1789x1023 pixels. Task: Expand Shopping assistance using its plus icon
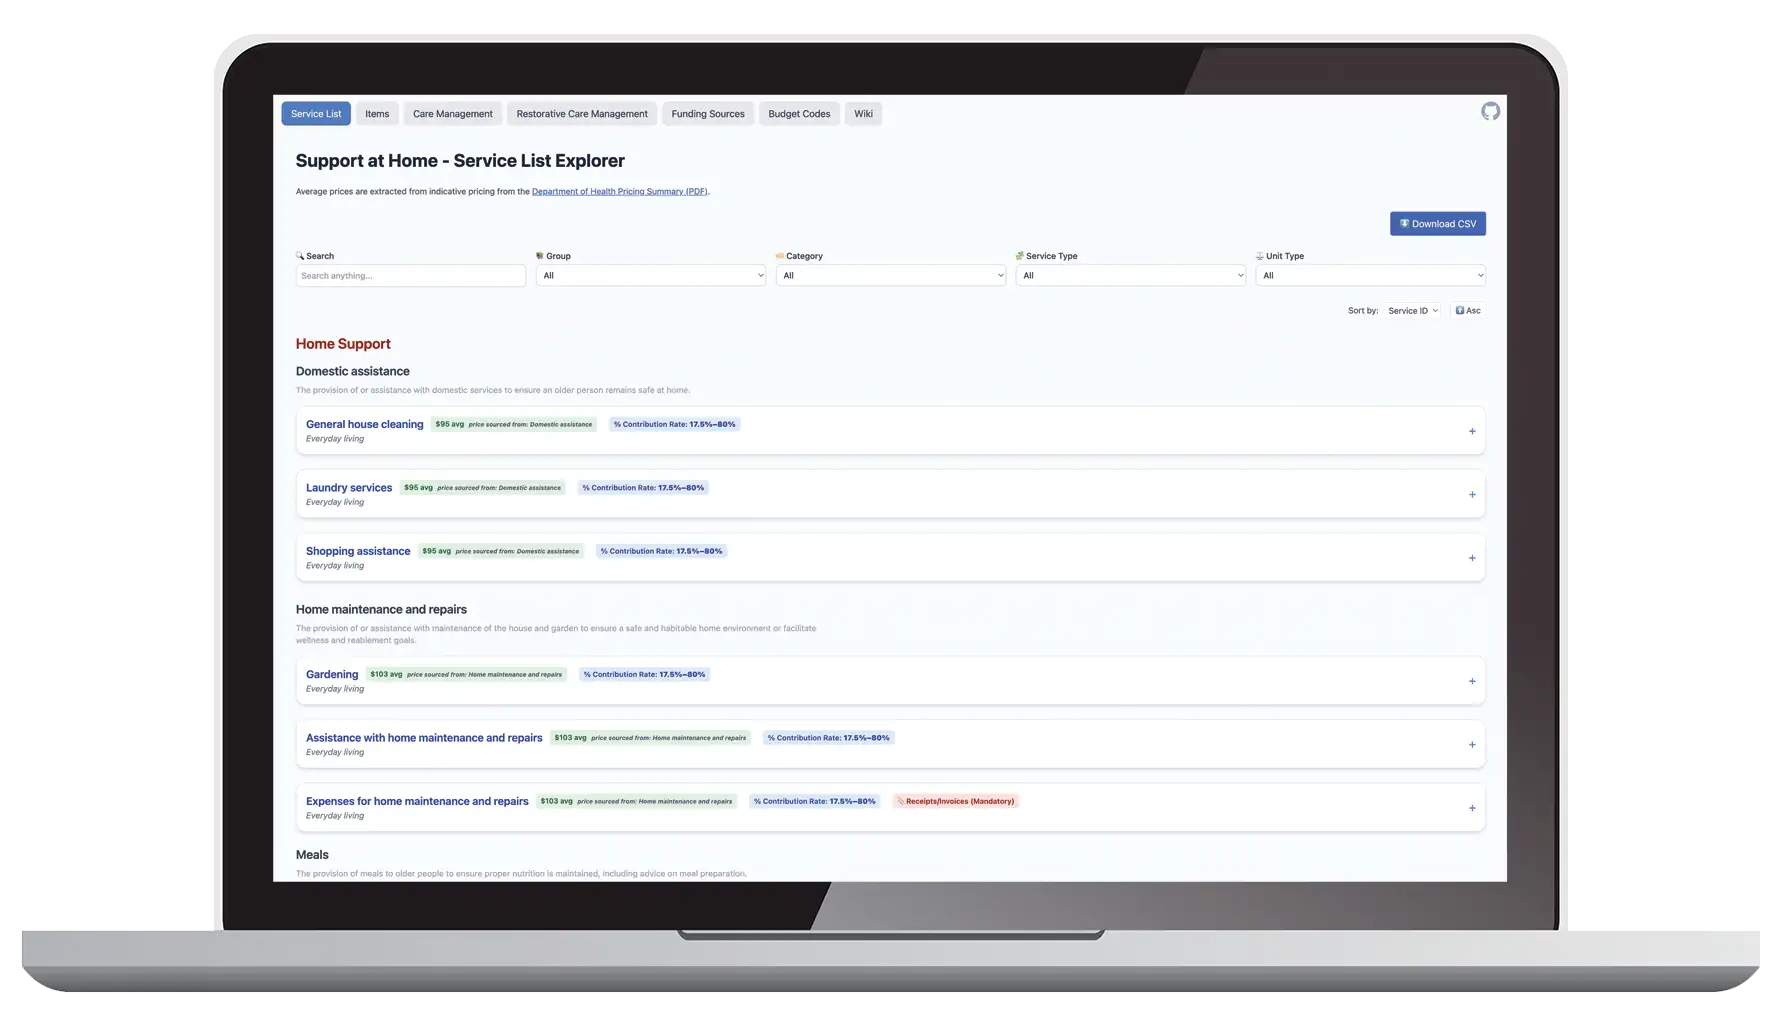(1471, 558)
